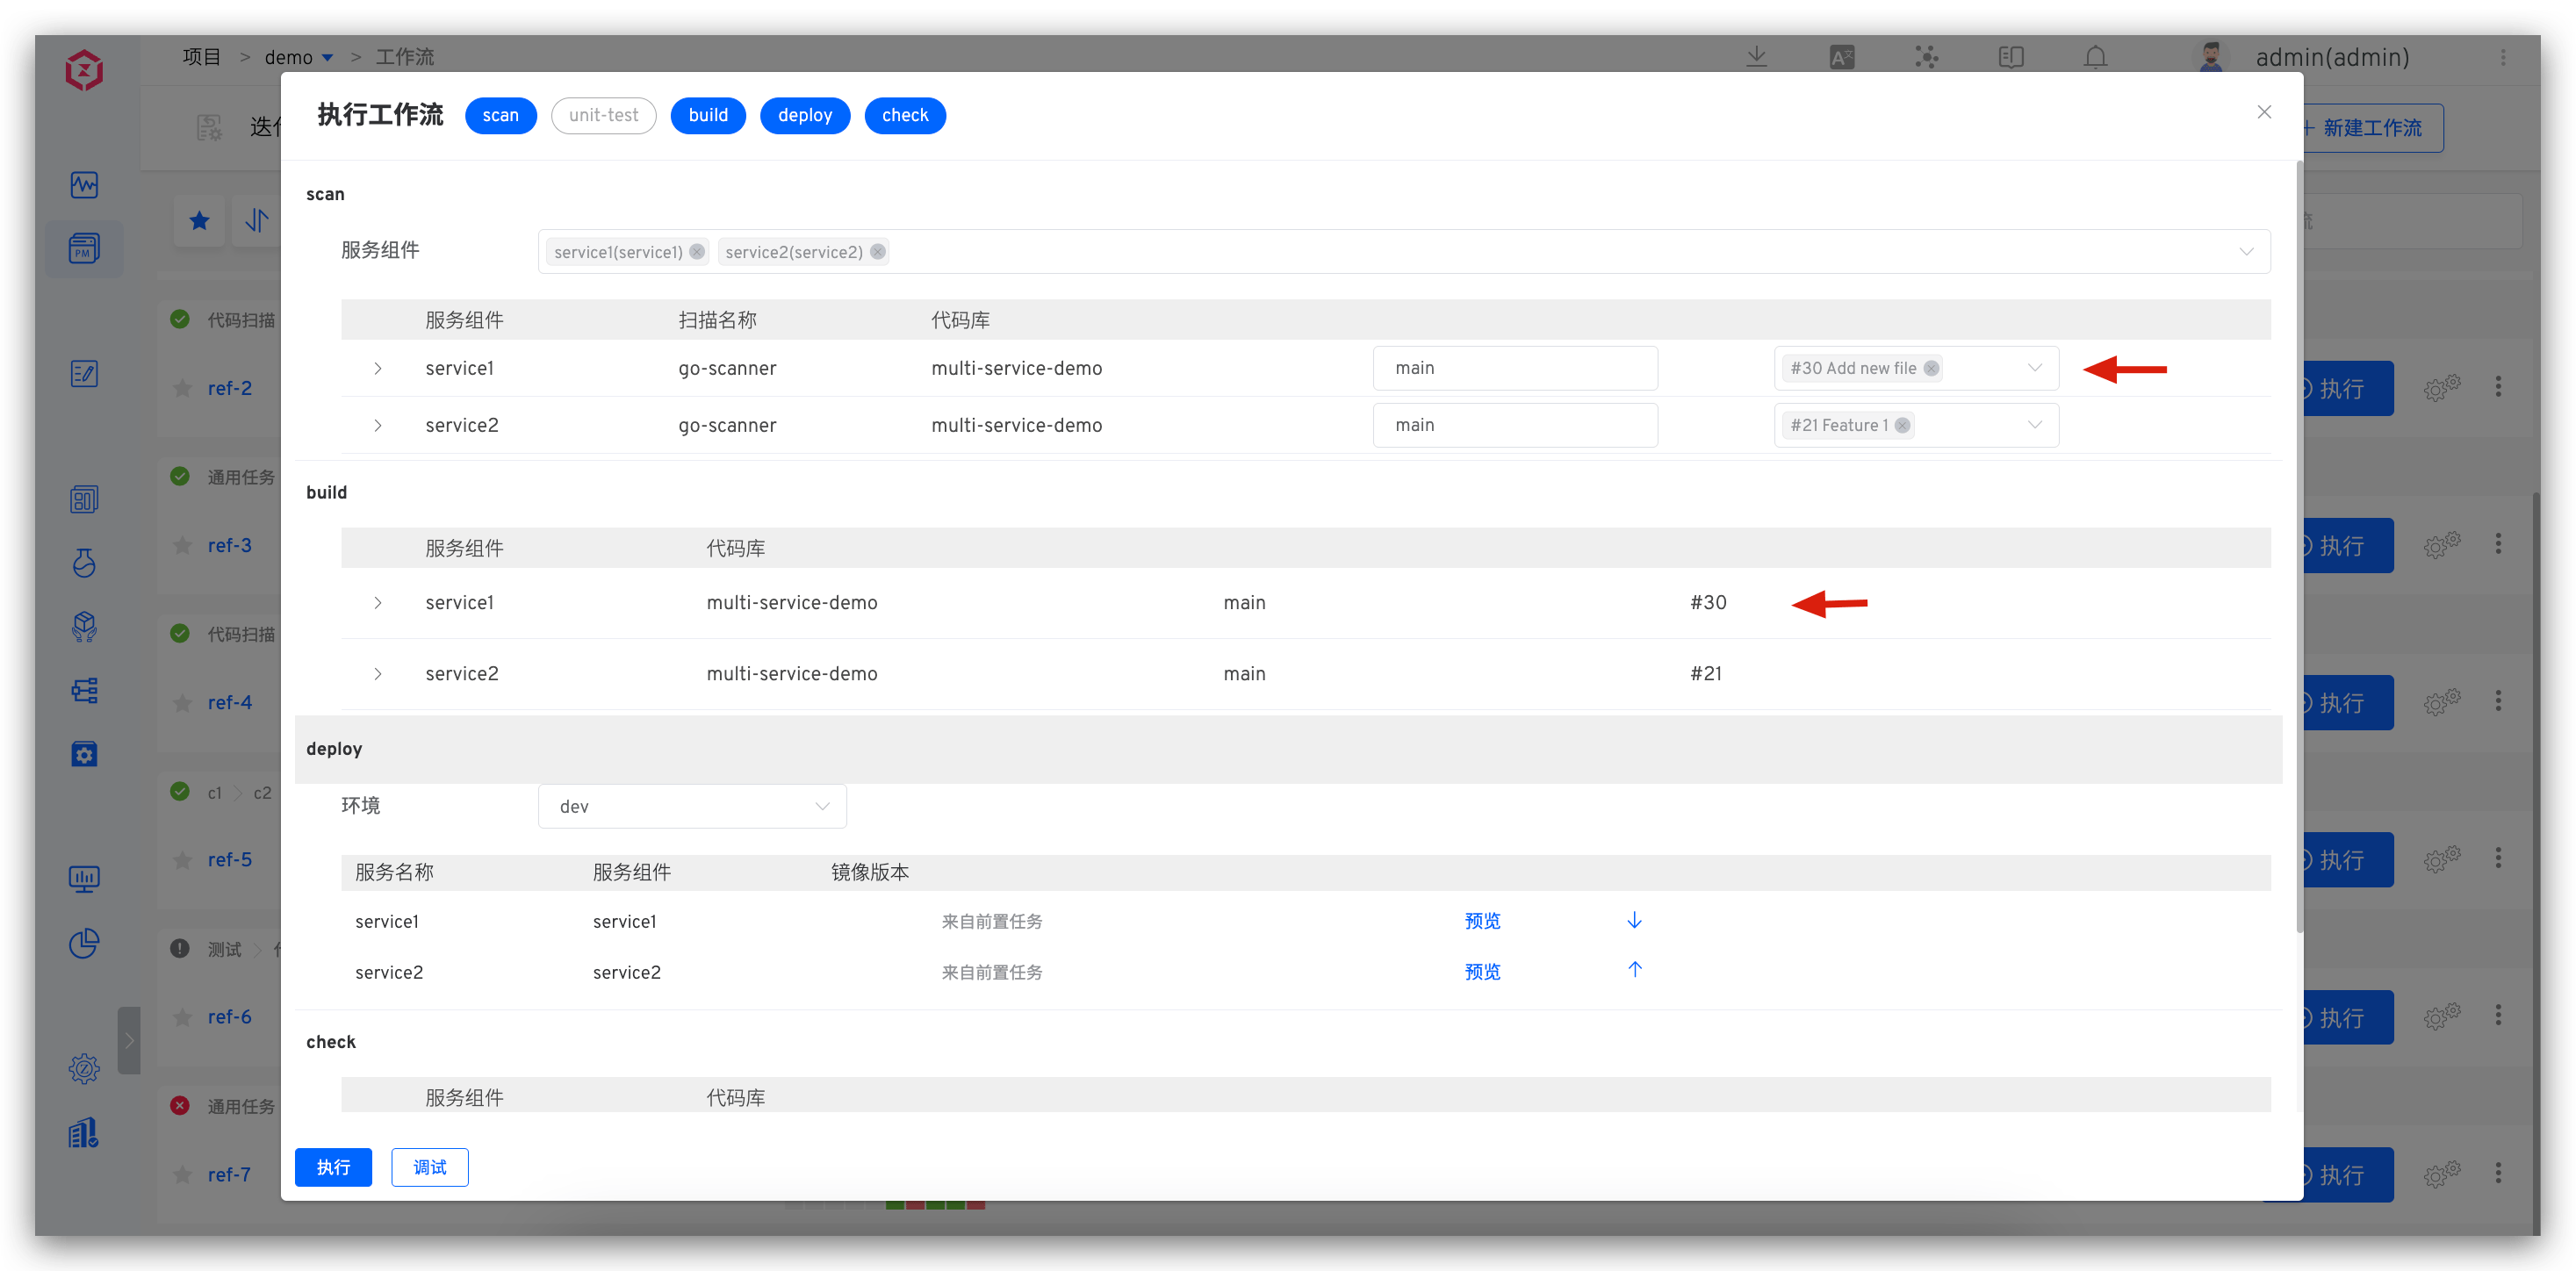Move service1 down with the down arrow

coord(1635,920)
